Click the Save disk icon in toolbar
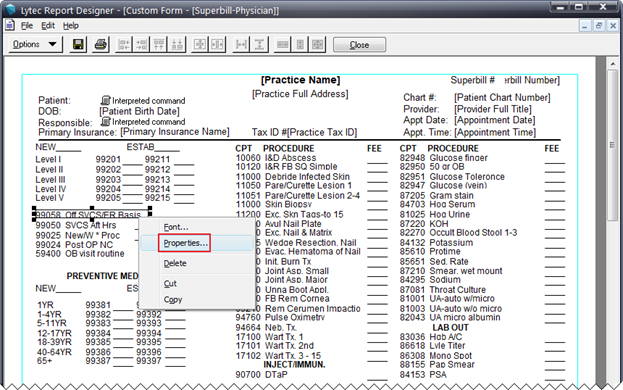The width and height of the screenshot is (623, 390). [x=78, y=44]
